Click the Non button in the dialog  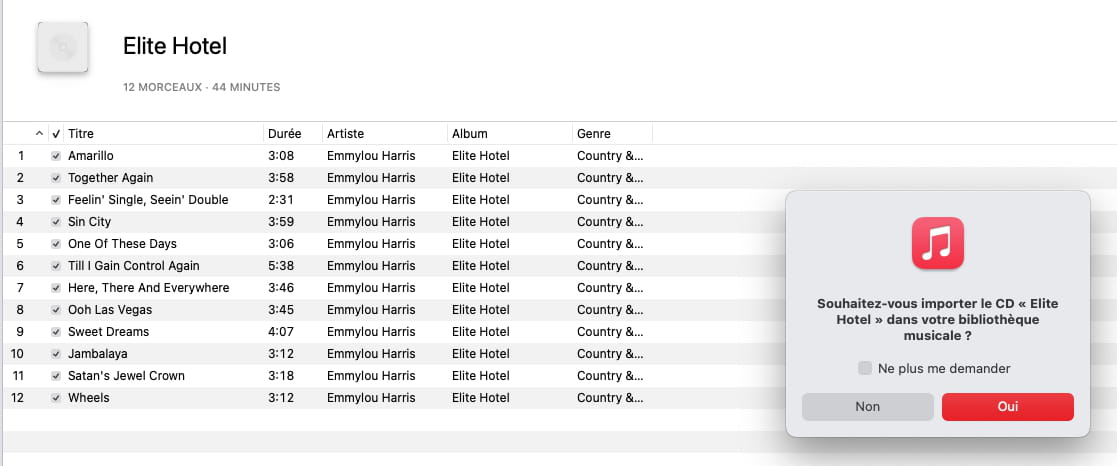click(x=868, y=407)
